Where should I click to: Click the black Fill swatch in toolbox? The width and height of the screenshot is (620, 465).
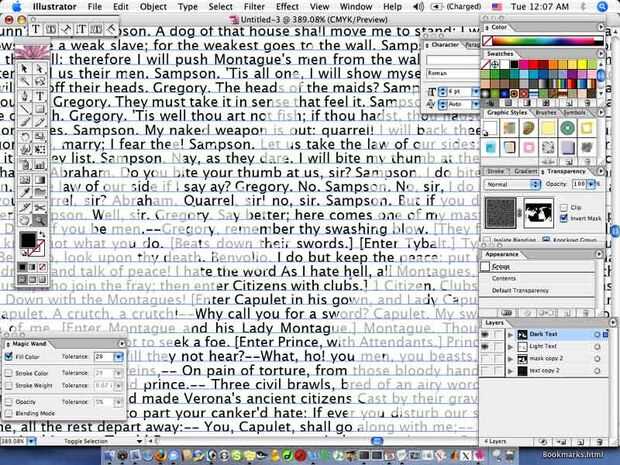(28, 240)
